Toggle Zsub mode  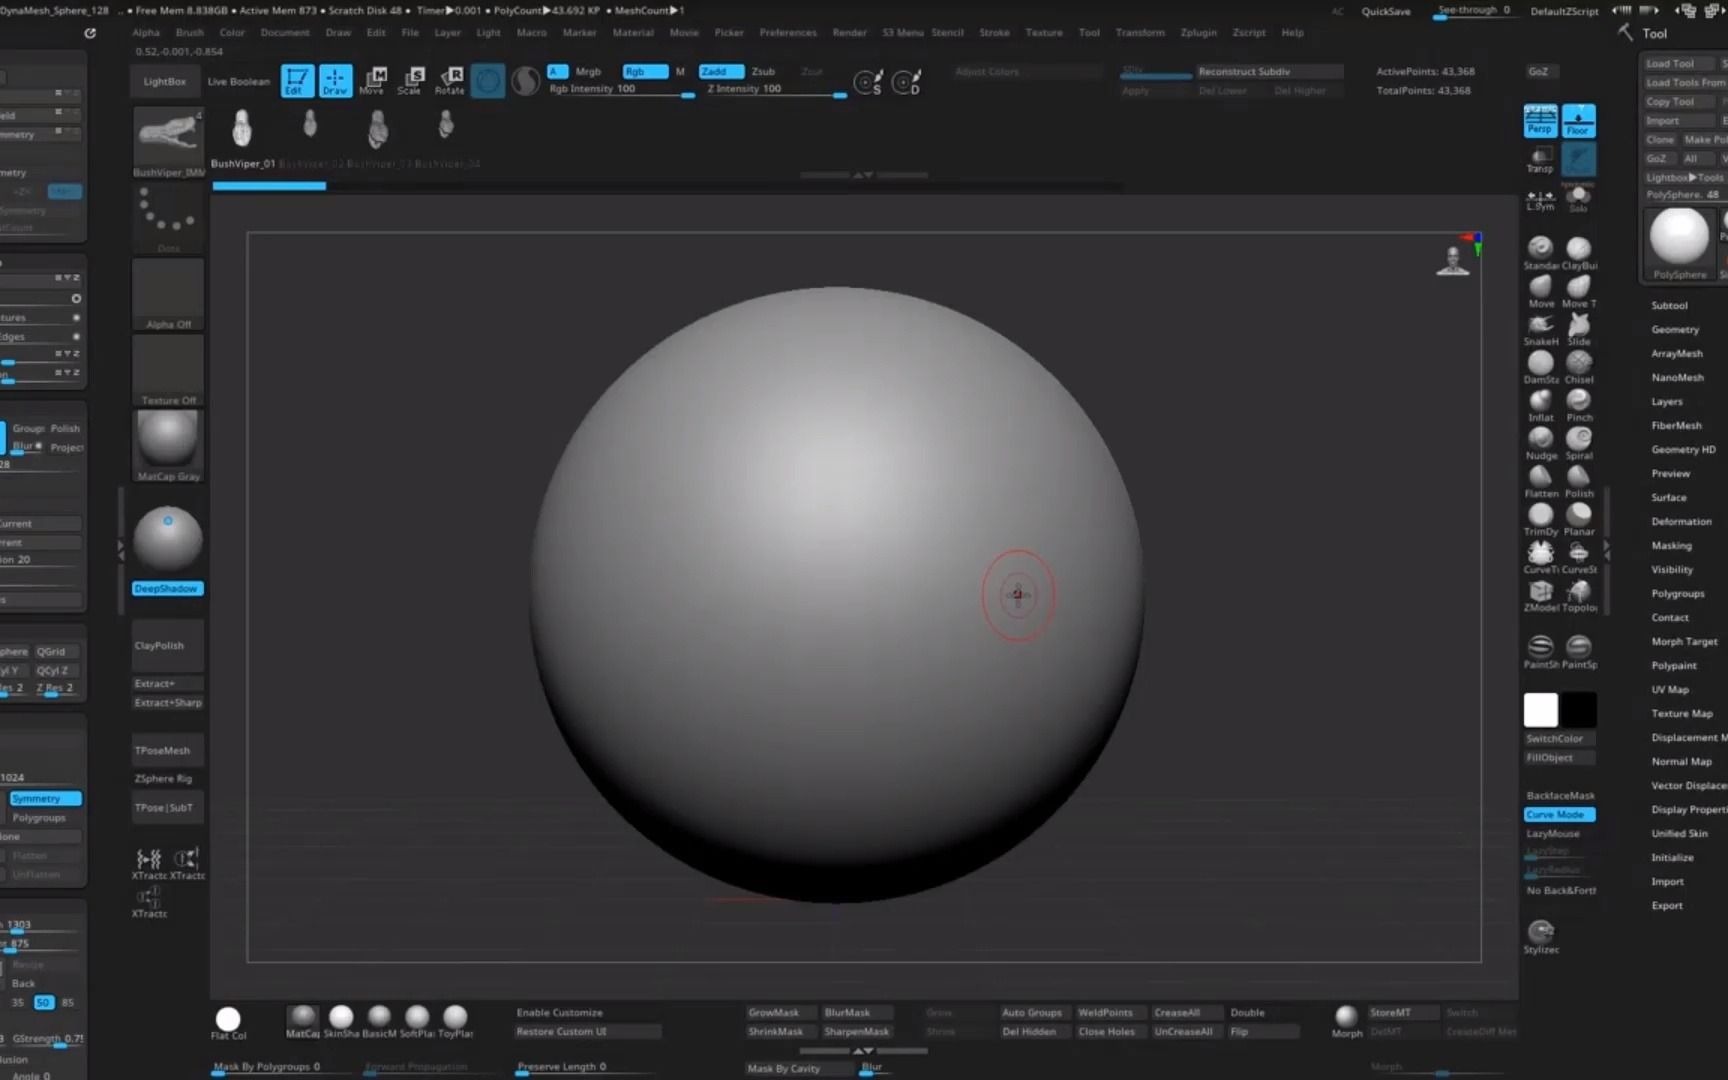763,71
